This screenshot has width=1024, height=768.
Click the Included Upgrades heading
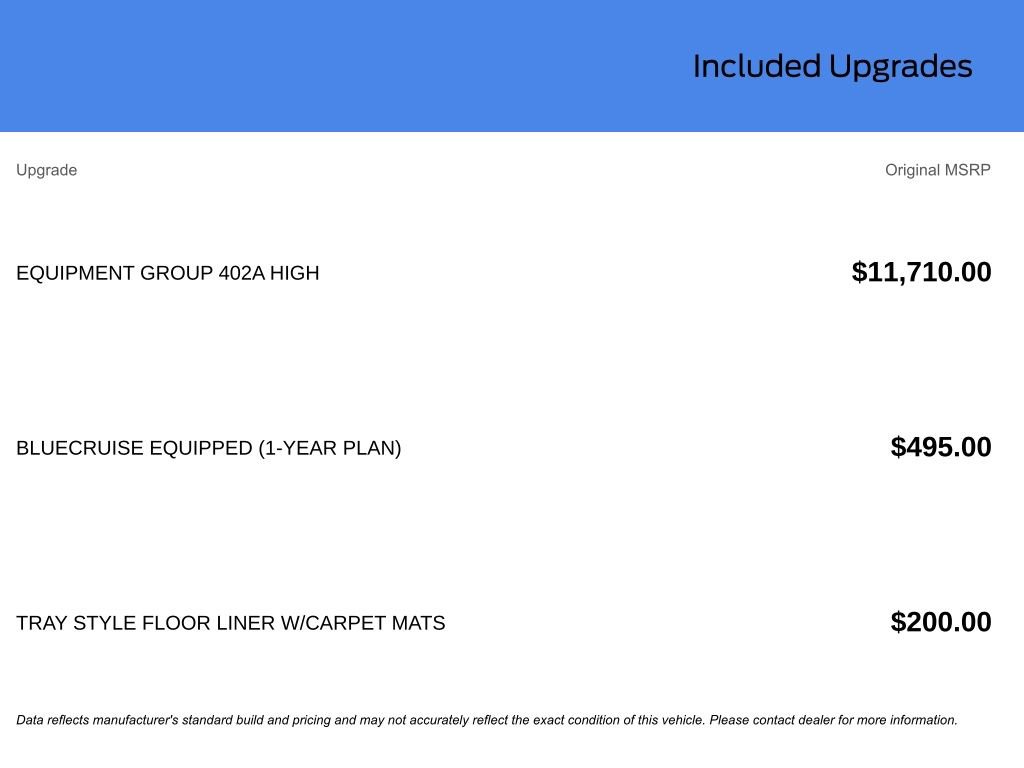click(832, 67)
